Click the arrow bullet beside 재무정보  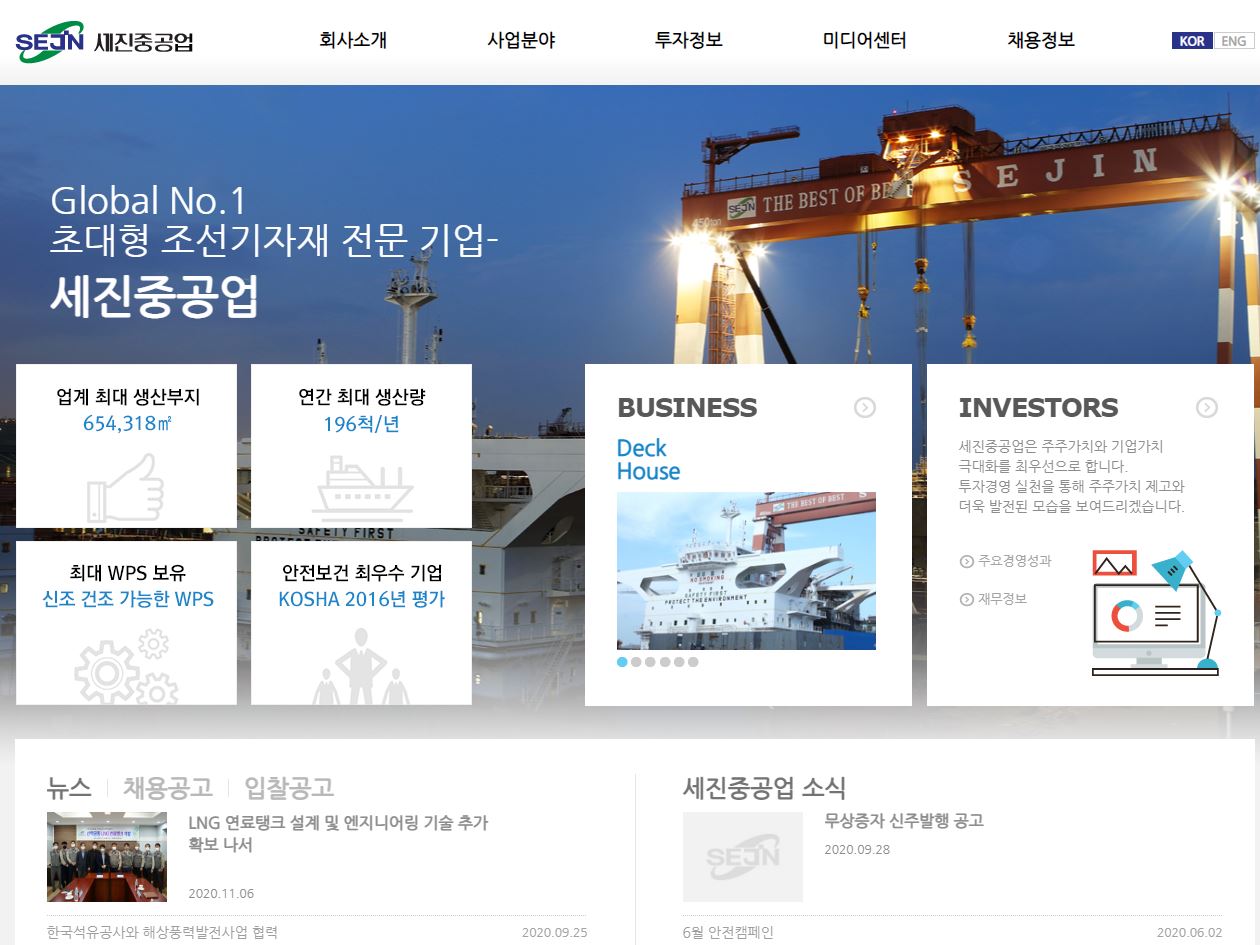point(966,599)
